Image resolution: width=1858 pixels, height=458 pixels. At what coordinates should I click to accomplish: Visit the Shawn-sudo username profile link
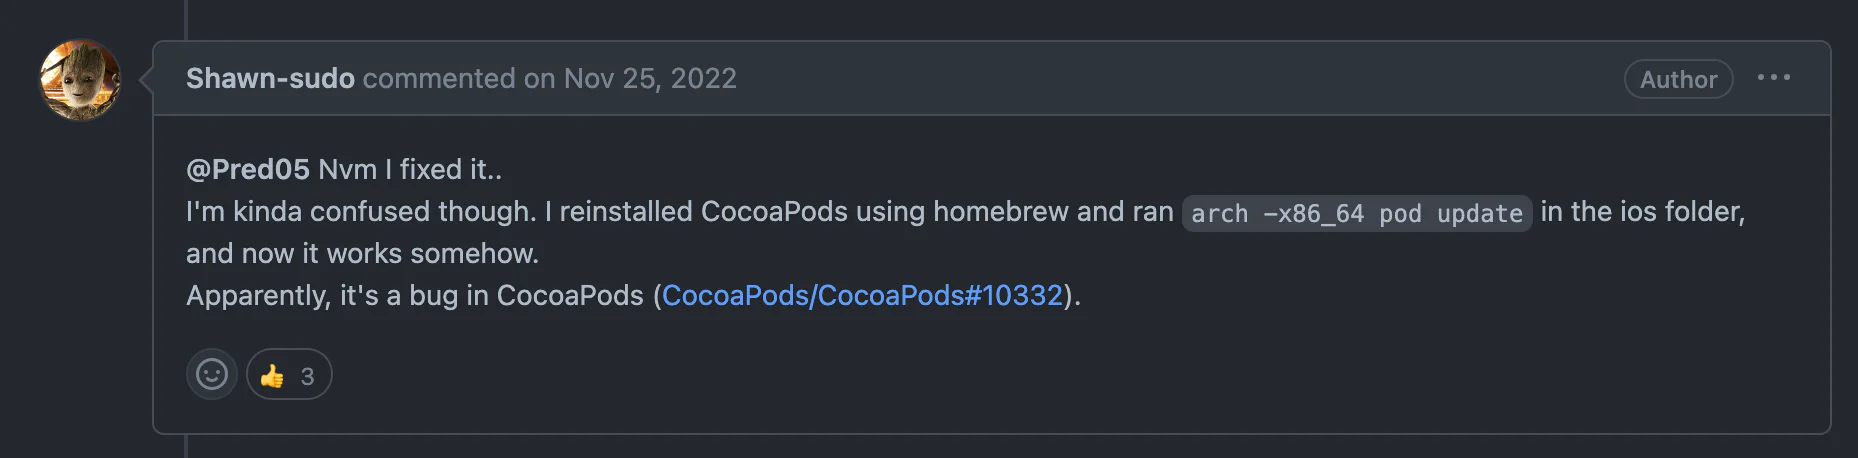(270, 78)
